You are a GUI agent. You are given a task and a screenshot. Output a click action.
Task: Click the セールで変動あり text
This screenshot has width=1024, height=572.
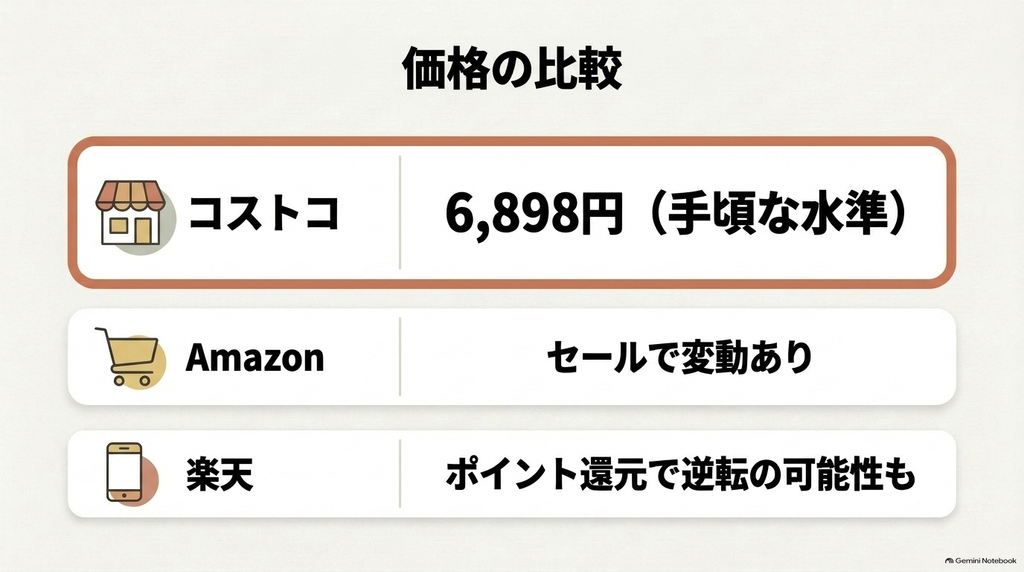(679, 357)
